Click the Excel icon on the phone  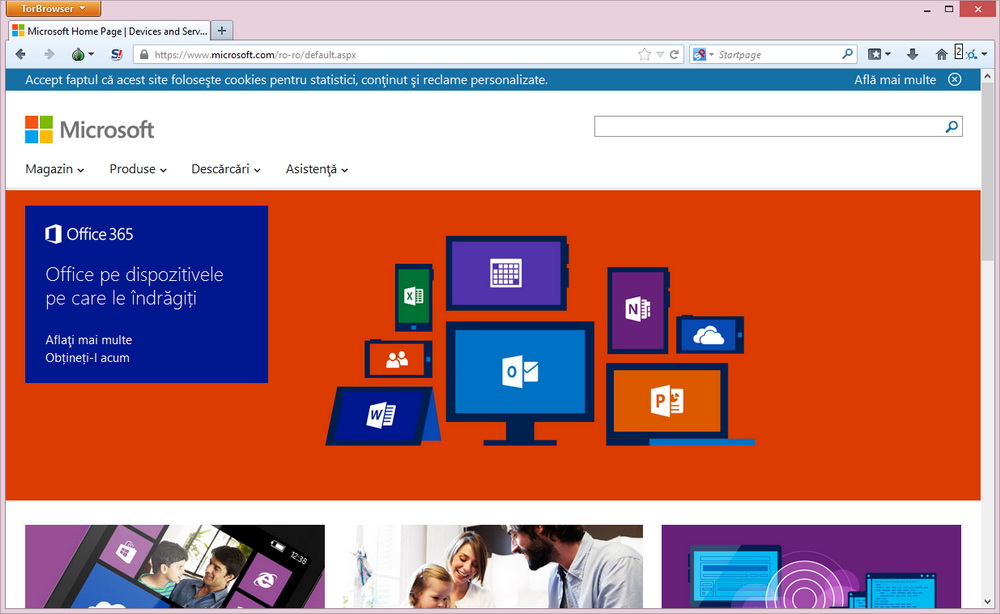point(413,296)
